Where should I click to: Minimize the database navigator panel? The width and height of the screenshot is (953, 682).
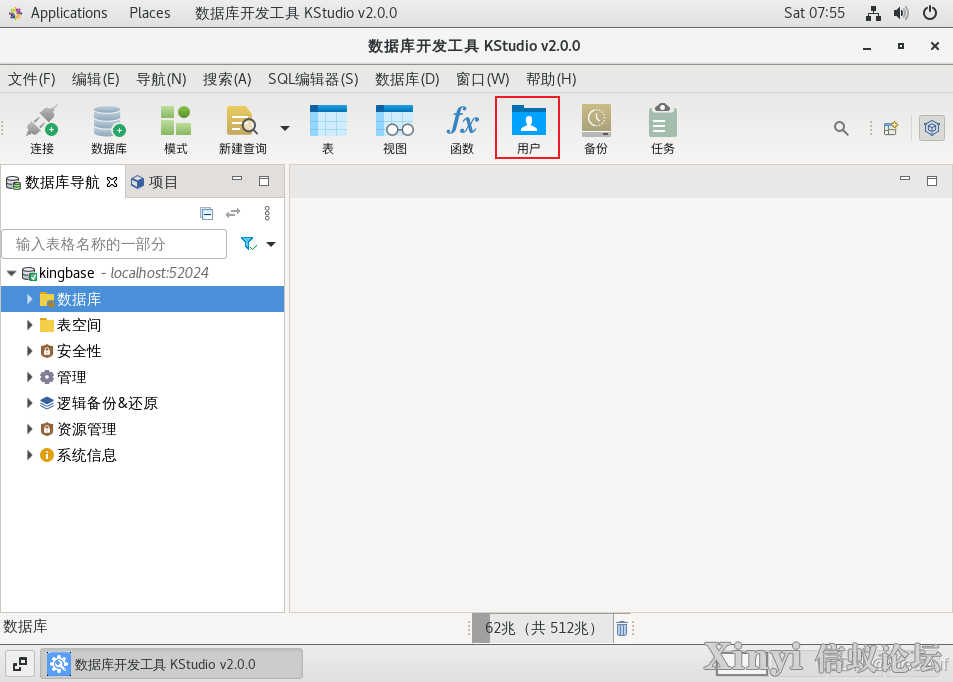237,179
